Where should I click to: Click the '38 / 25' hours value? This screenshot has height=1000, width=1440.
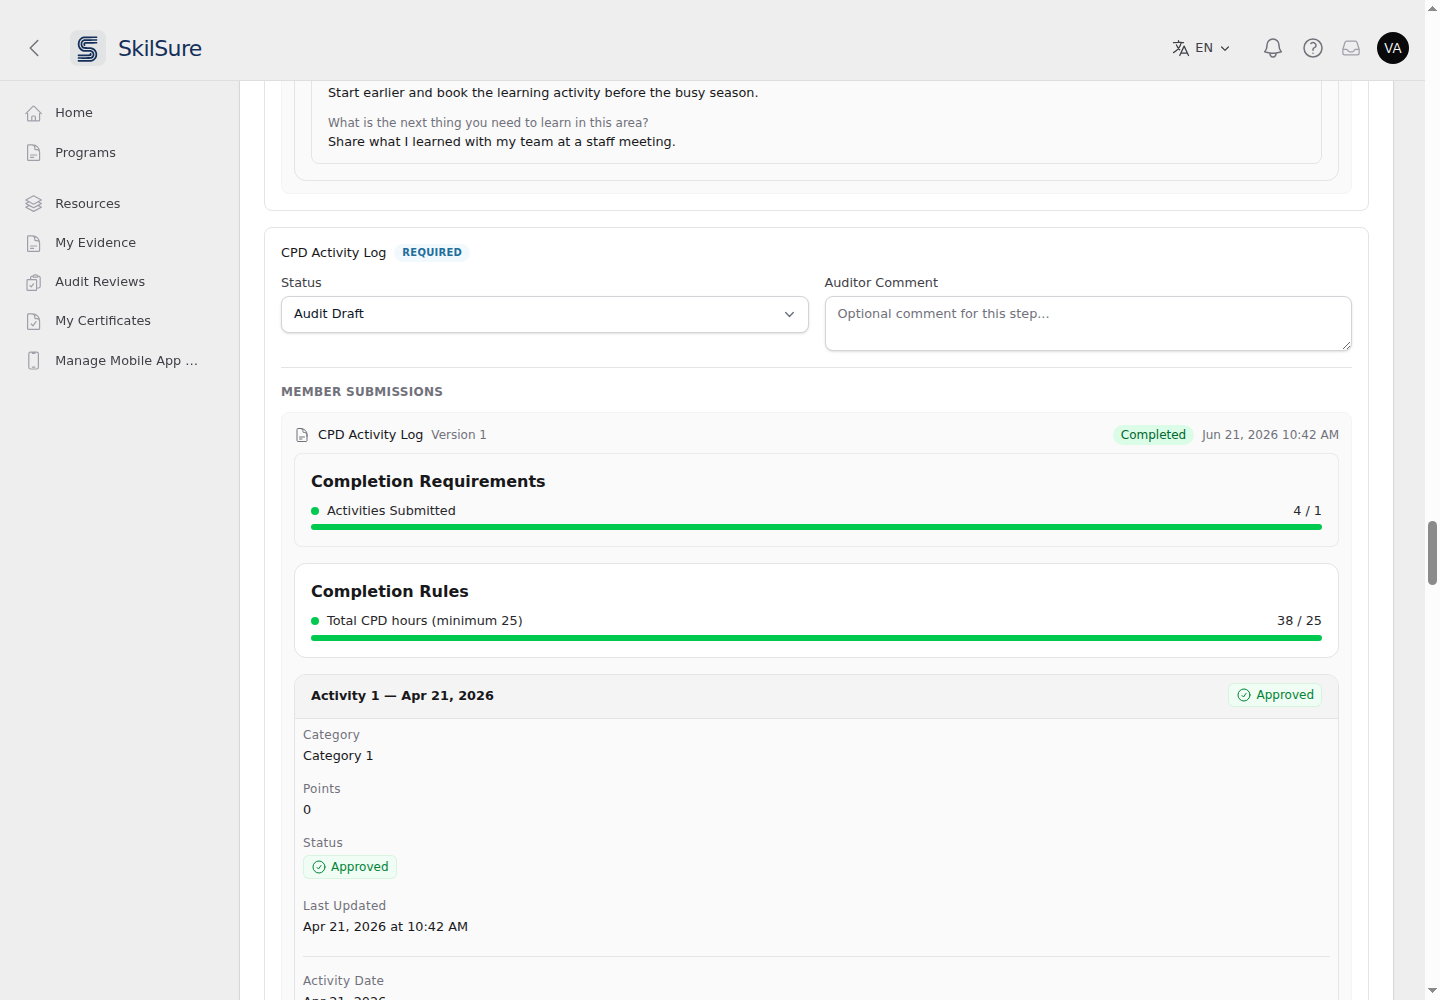1299,621
